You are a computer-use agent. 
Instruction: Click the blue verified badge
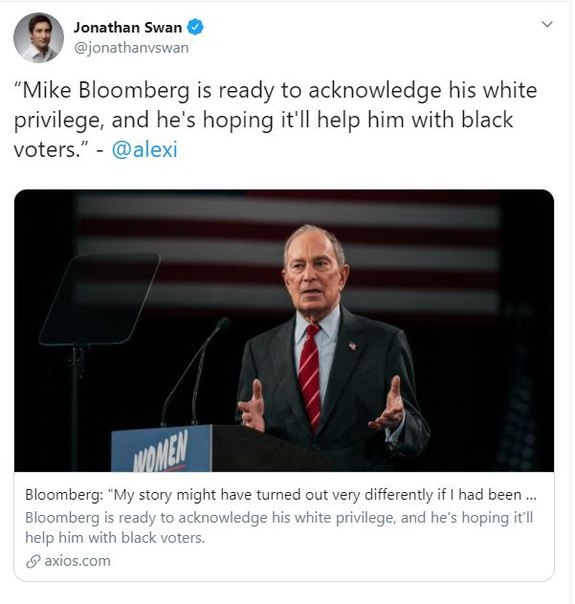(195, 27)
